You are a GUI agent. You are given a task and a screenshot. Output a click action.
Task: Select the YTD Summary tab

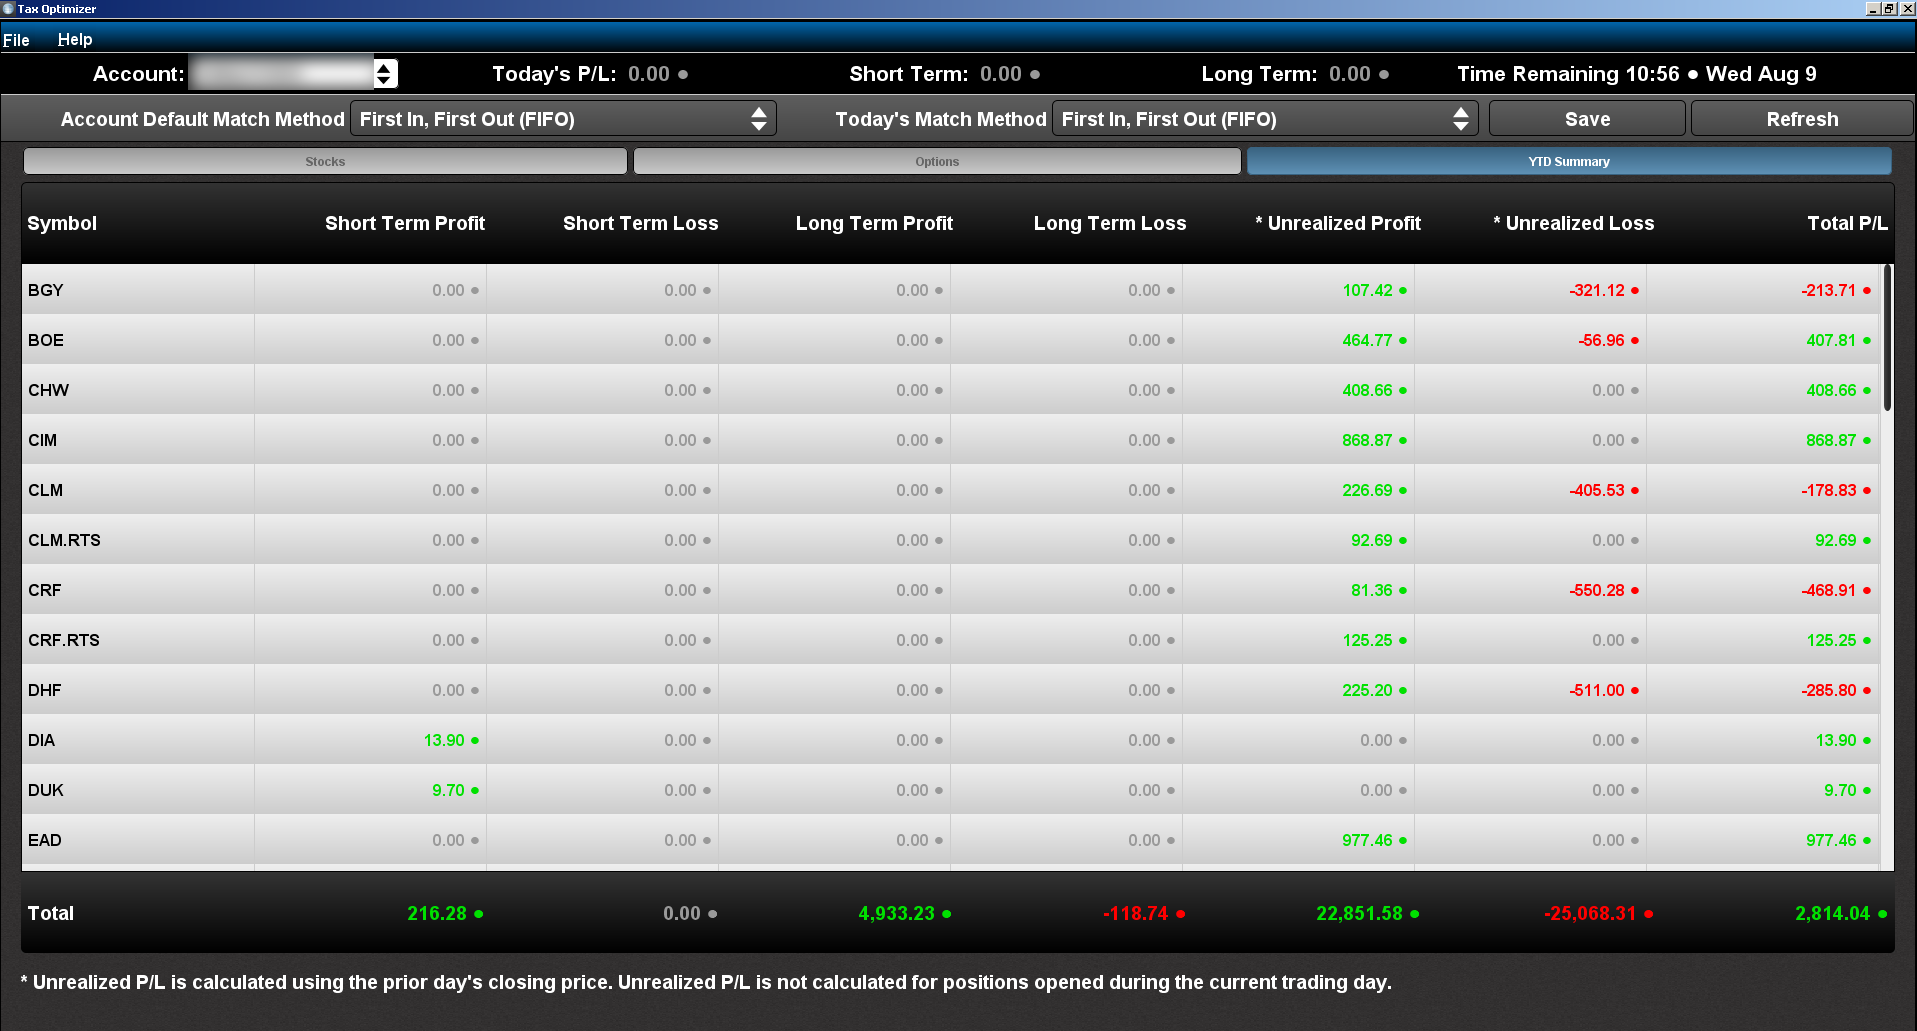(1568, 161)
